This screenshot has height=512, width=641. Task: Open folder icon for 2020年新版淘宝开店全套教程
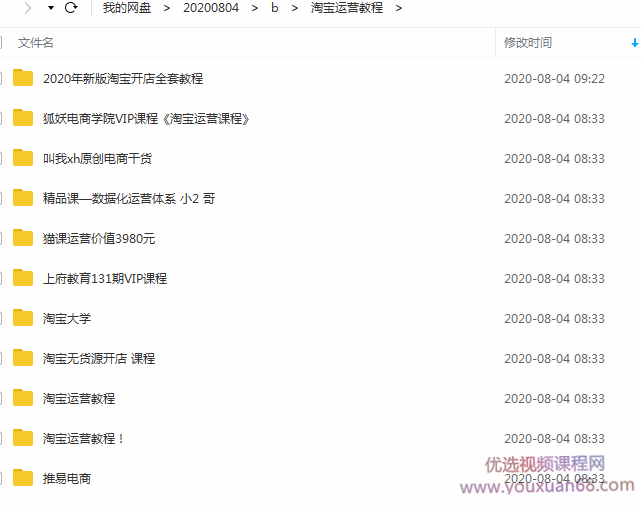23,78
